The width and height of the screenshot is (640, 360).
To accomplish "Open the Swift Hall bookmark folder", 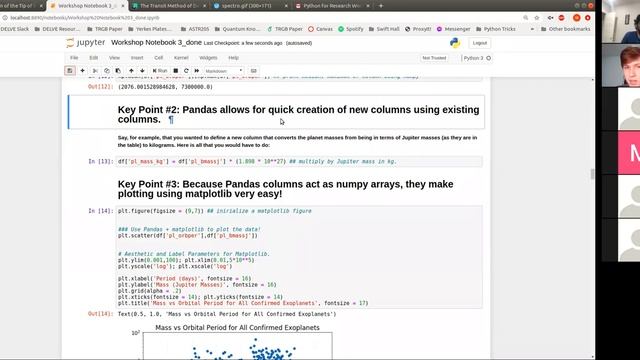I will tap(384, 29).
